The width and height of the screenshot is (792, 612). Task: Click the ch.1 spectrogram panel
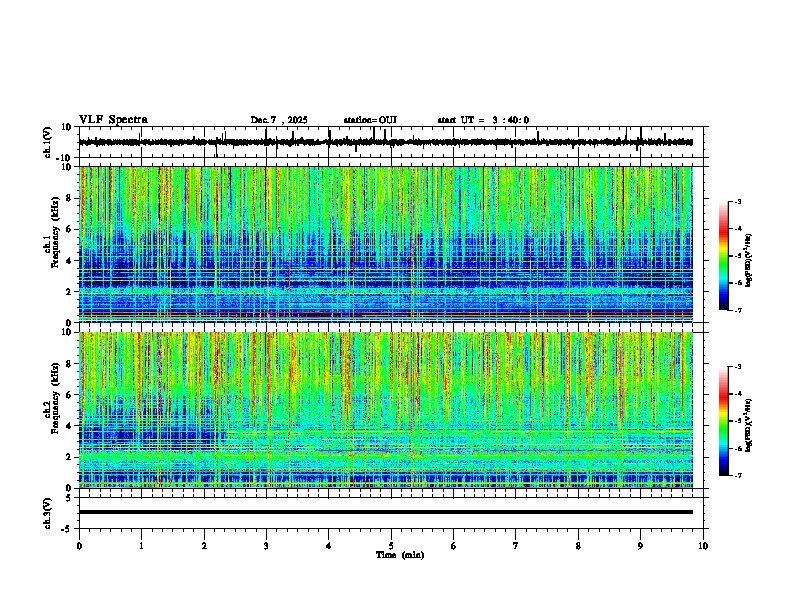point(385,244)
